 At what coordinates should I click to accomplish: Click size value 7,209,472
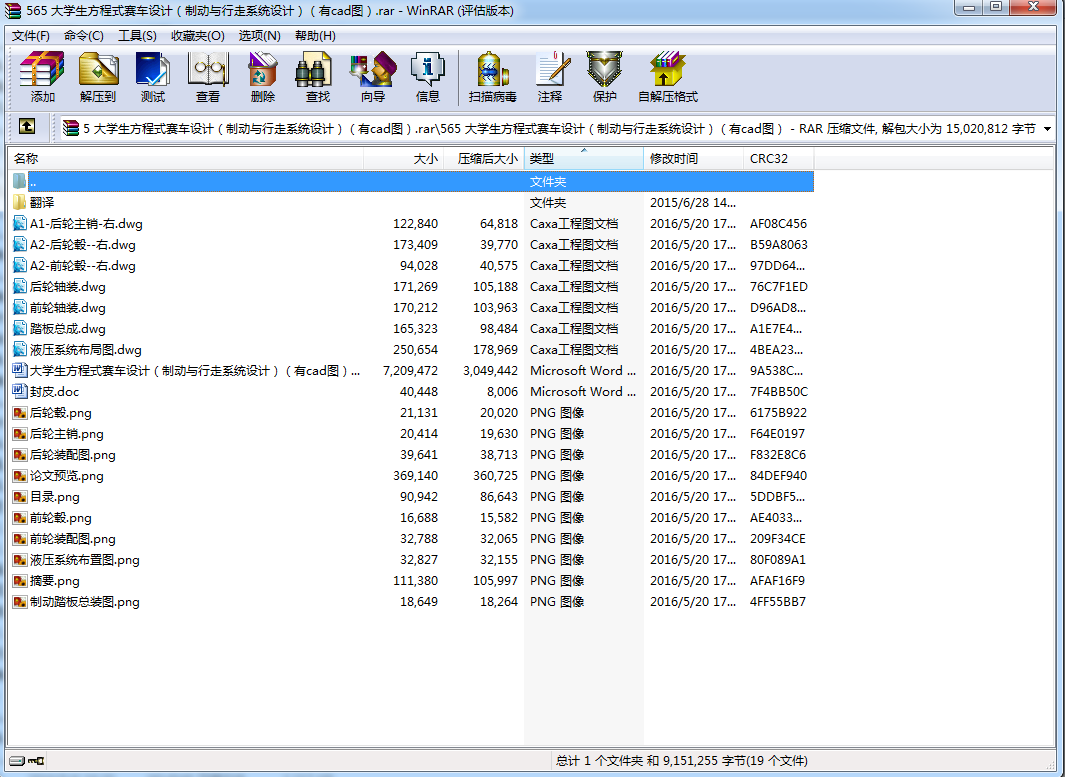(x=410, y=371)
